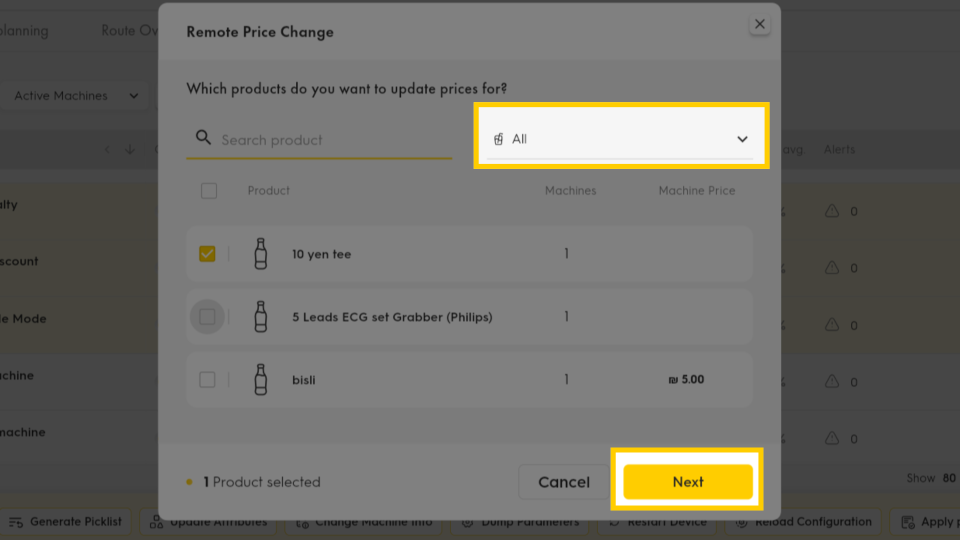Toggle the select-all checkbox in the Product header
The height and width of the screenshot is (540, 960).
point(209,190)
